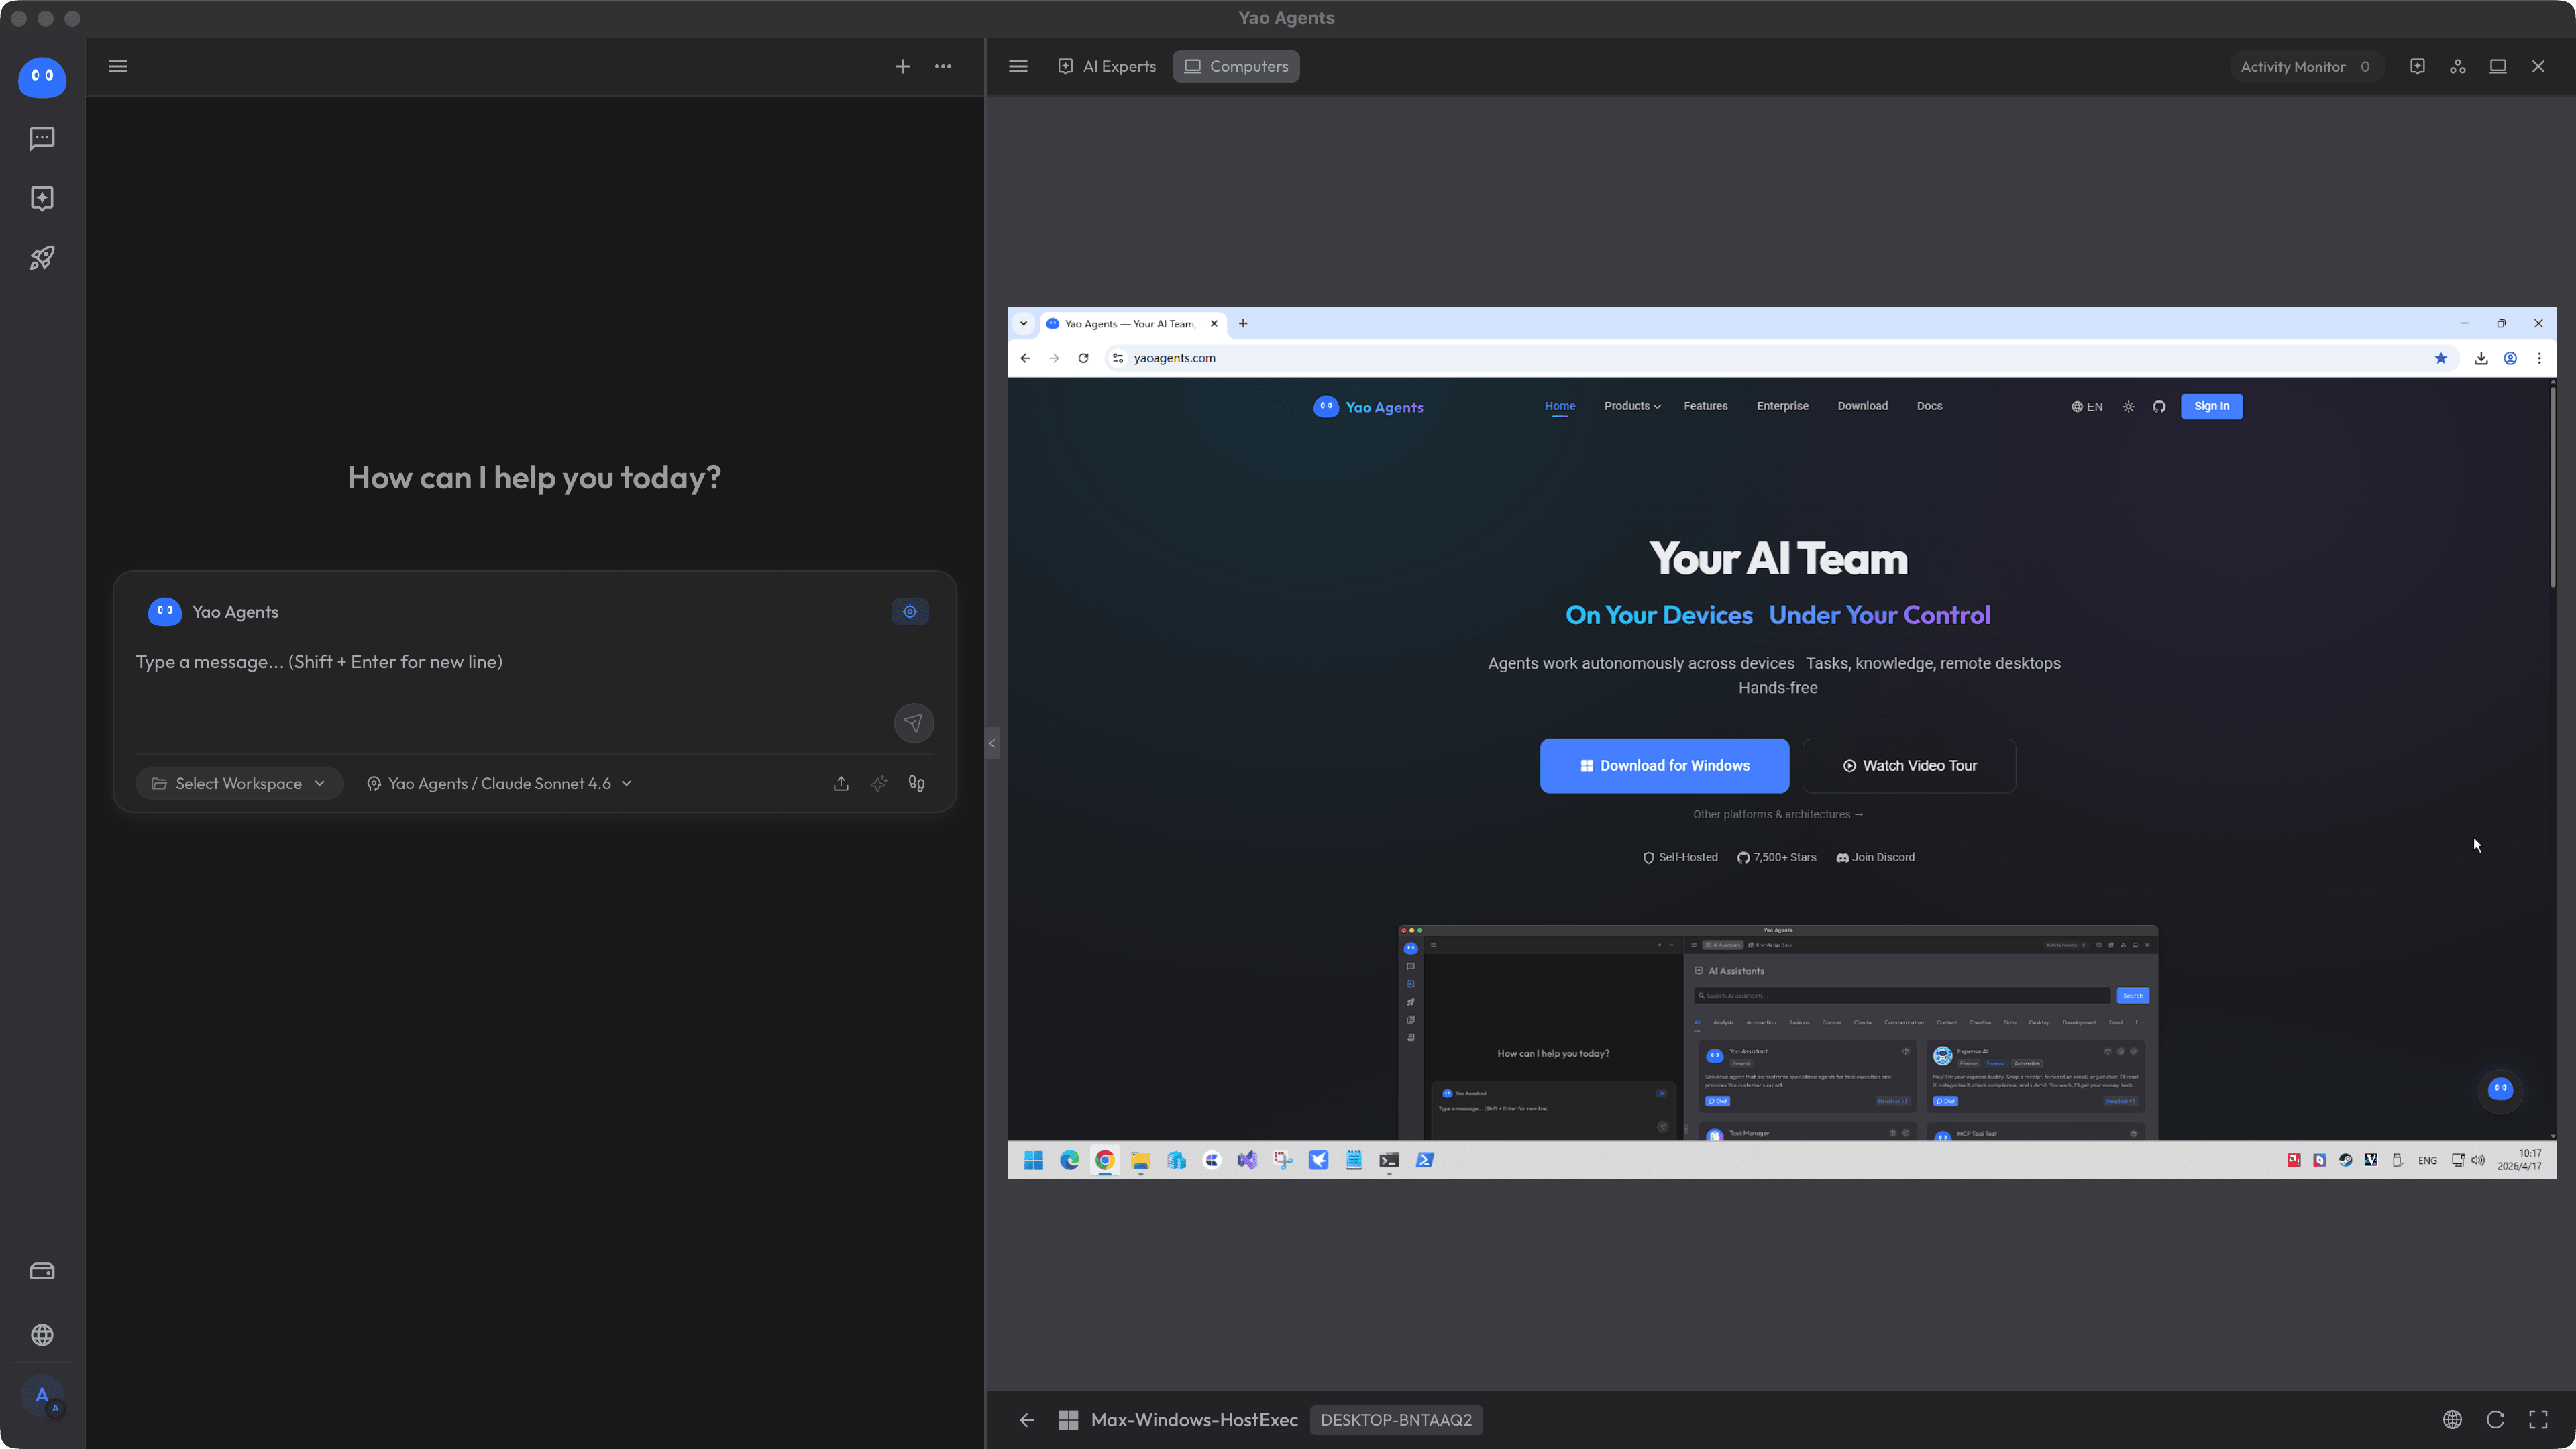2576x1449 pixels.
Task: Open the Enterprise nav link
Action: tap(1782, 406)
